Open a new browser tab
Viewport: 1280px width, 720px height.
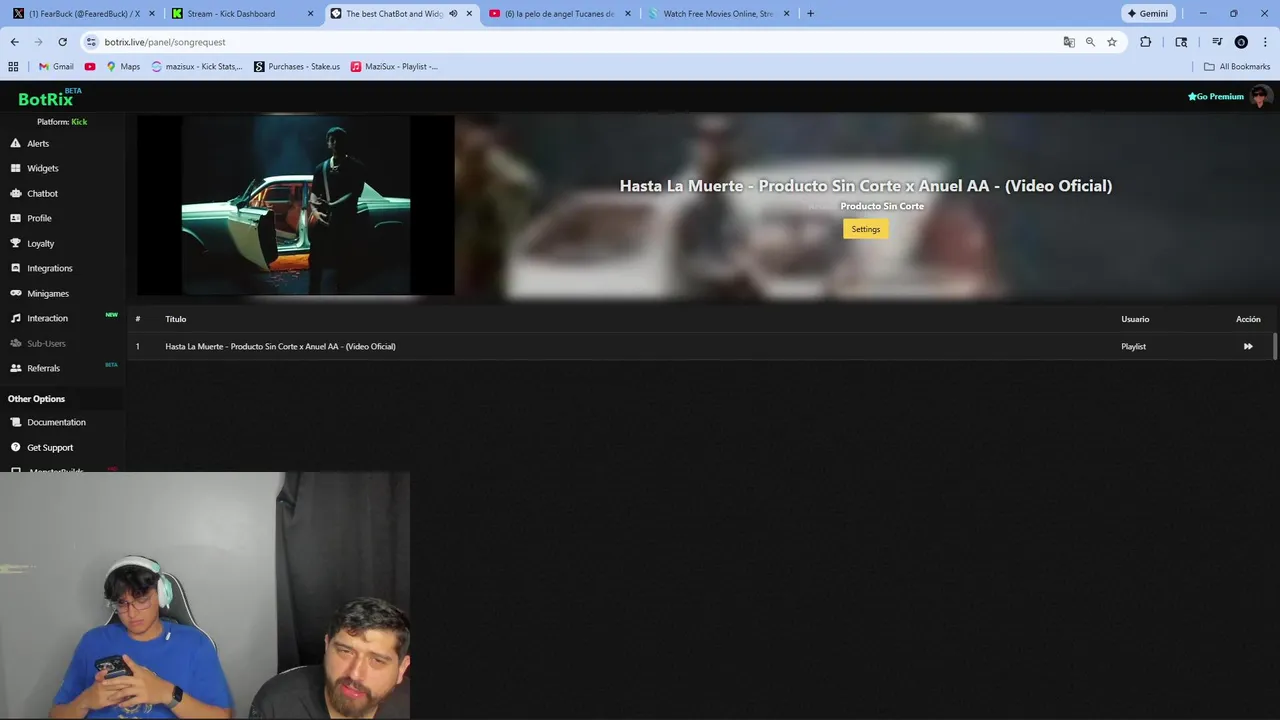tap(810, 14)
